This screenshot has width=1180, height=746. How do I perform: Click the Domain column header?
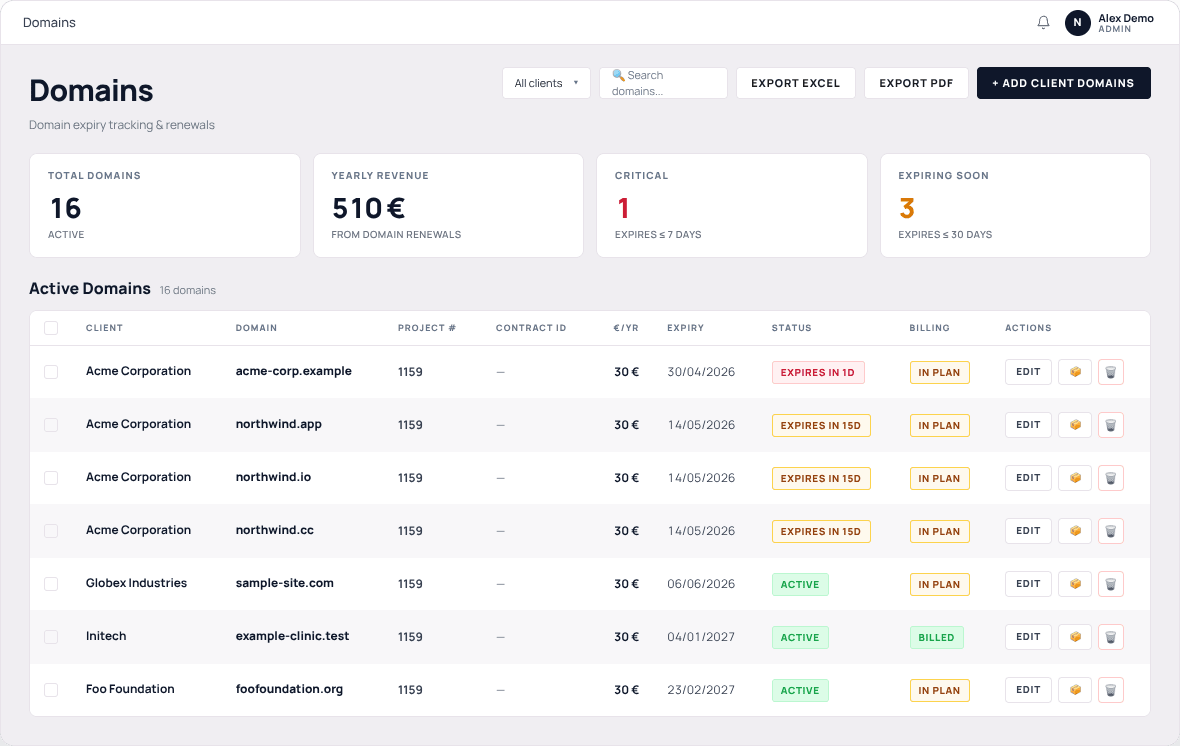(256, 328)
